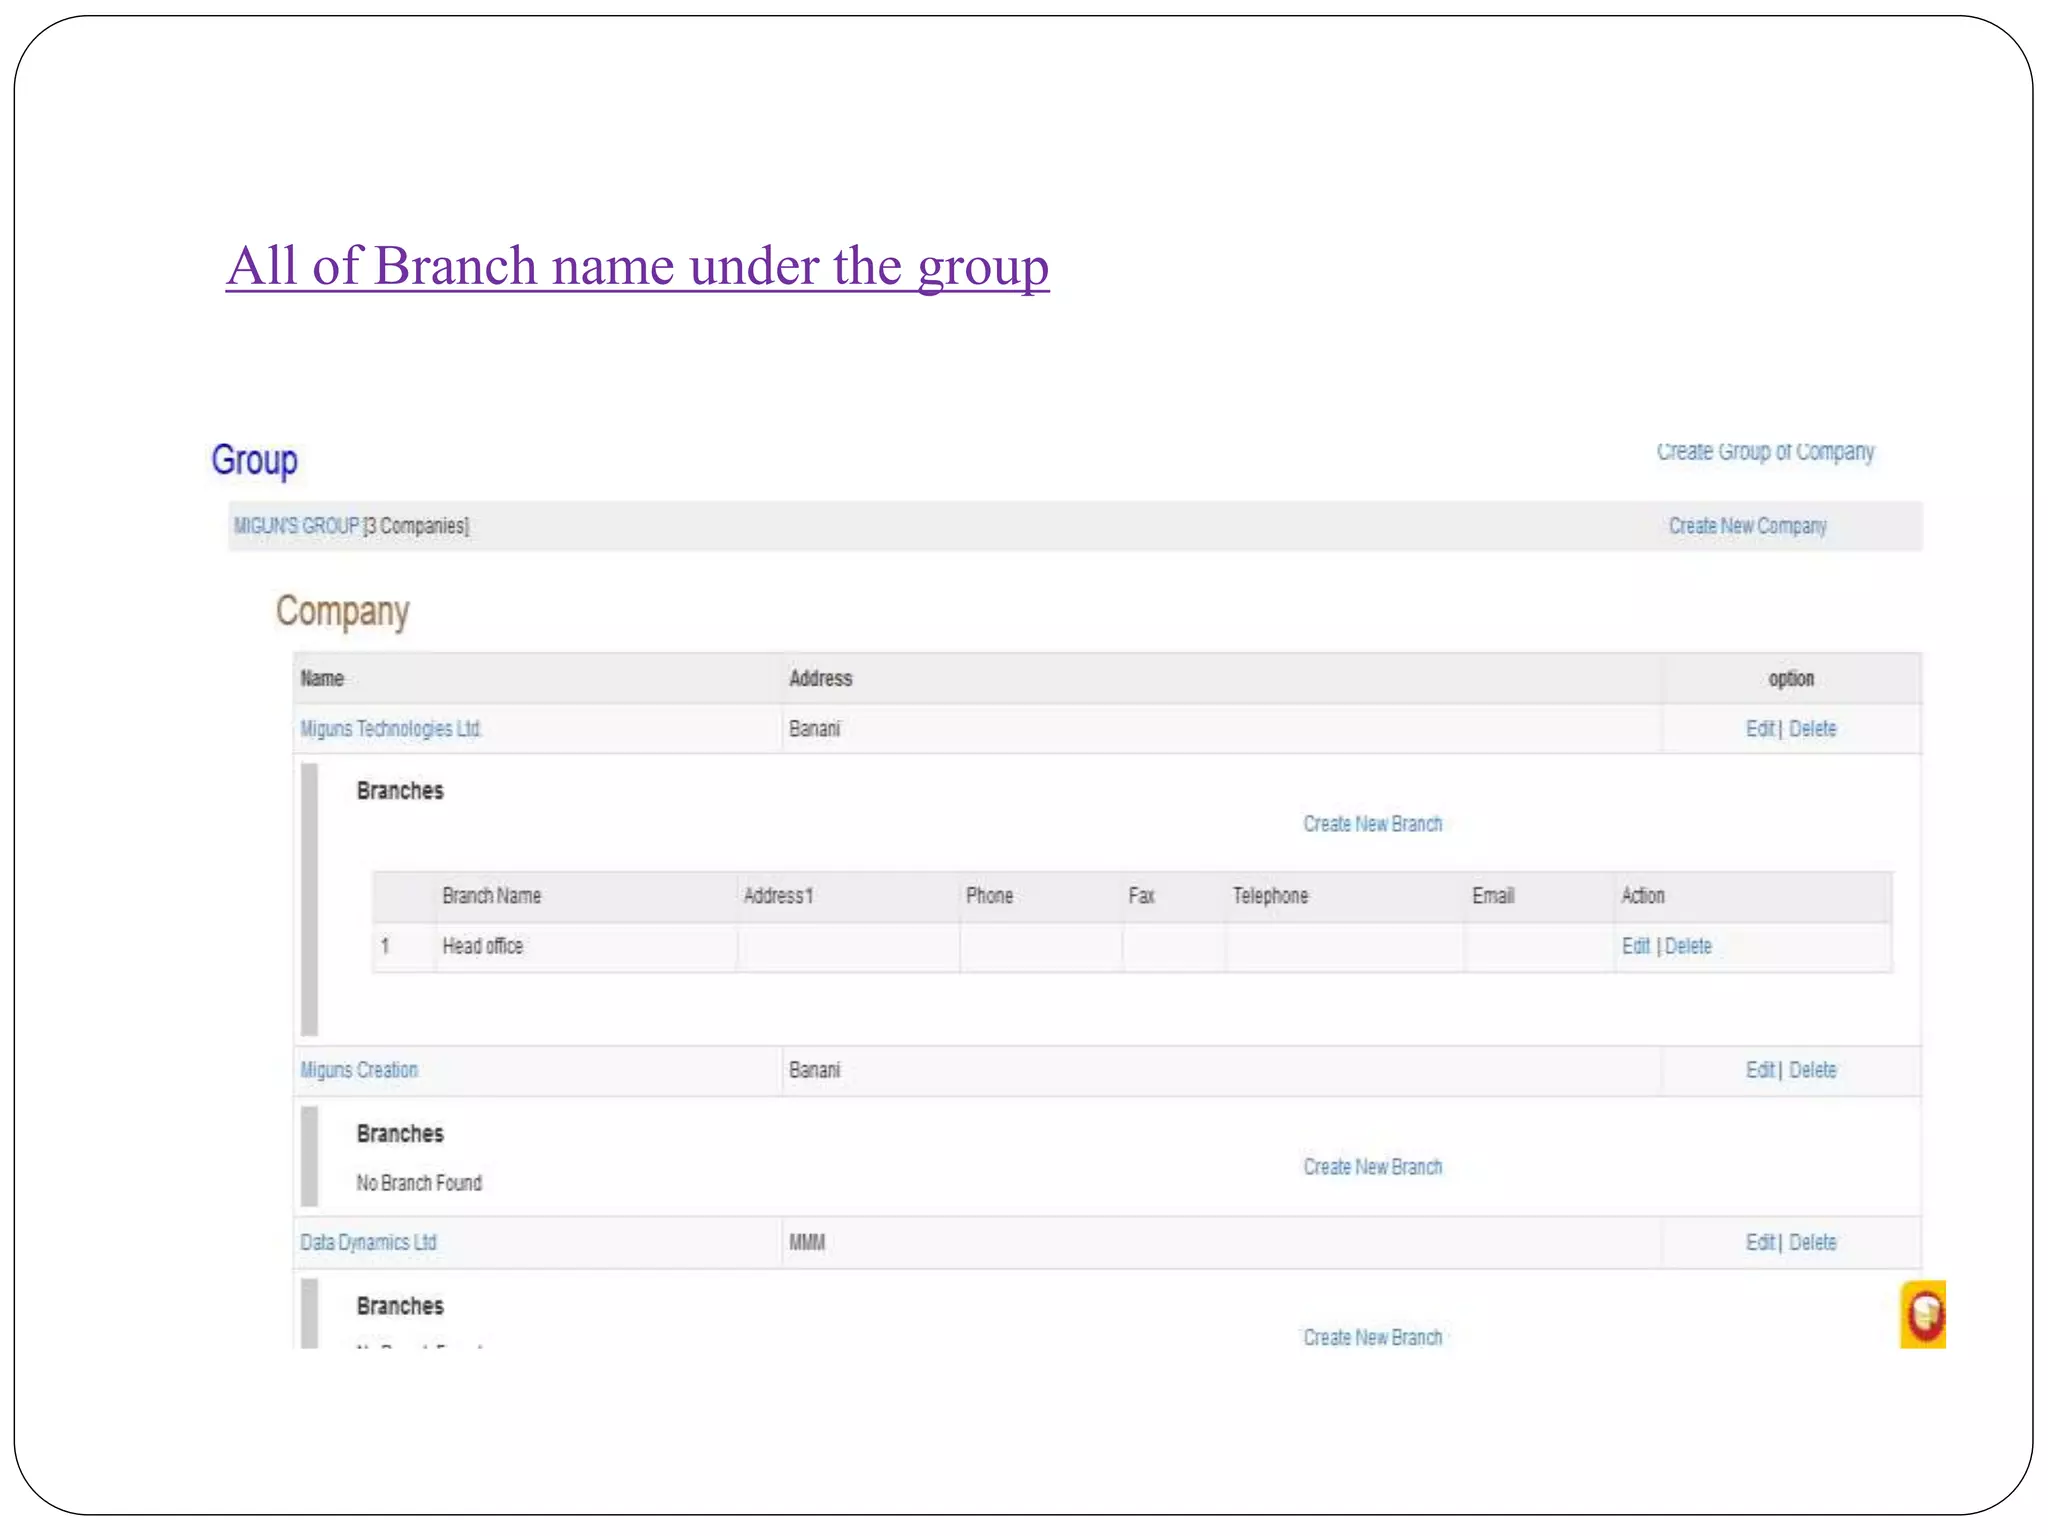Screen dimensions: 2048x1536
Task: Click 'No Branch Found' under Miguns Creation
Action: [419, 1183]
